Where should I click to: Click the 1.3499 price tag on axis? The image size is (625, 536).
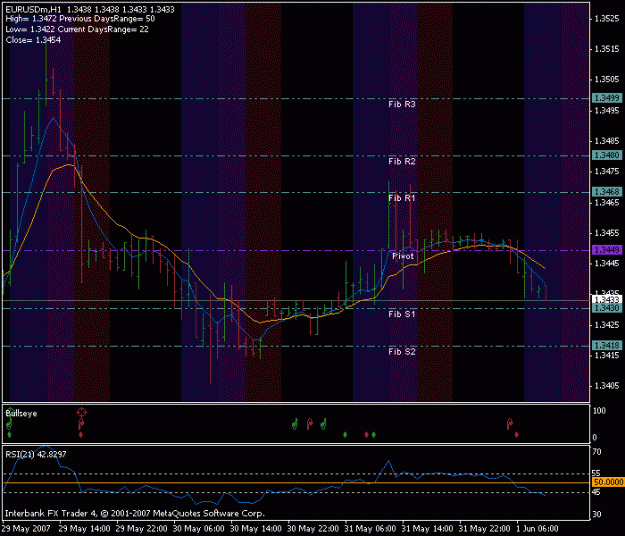click(607, 98)
